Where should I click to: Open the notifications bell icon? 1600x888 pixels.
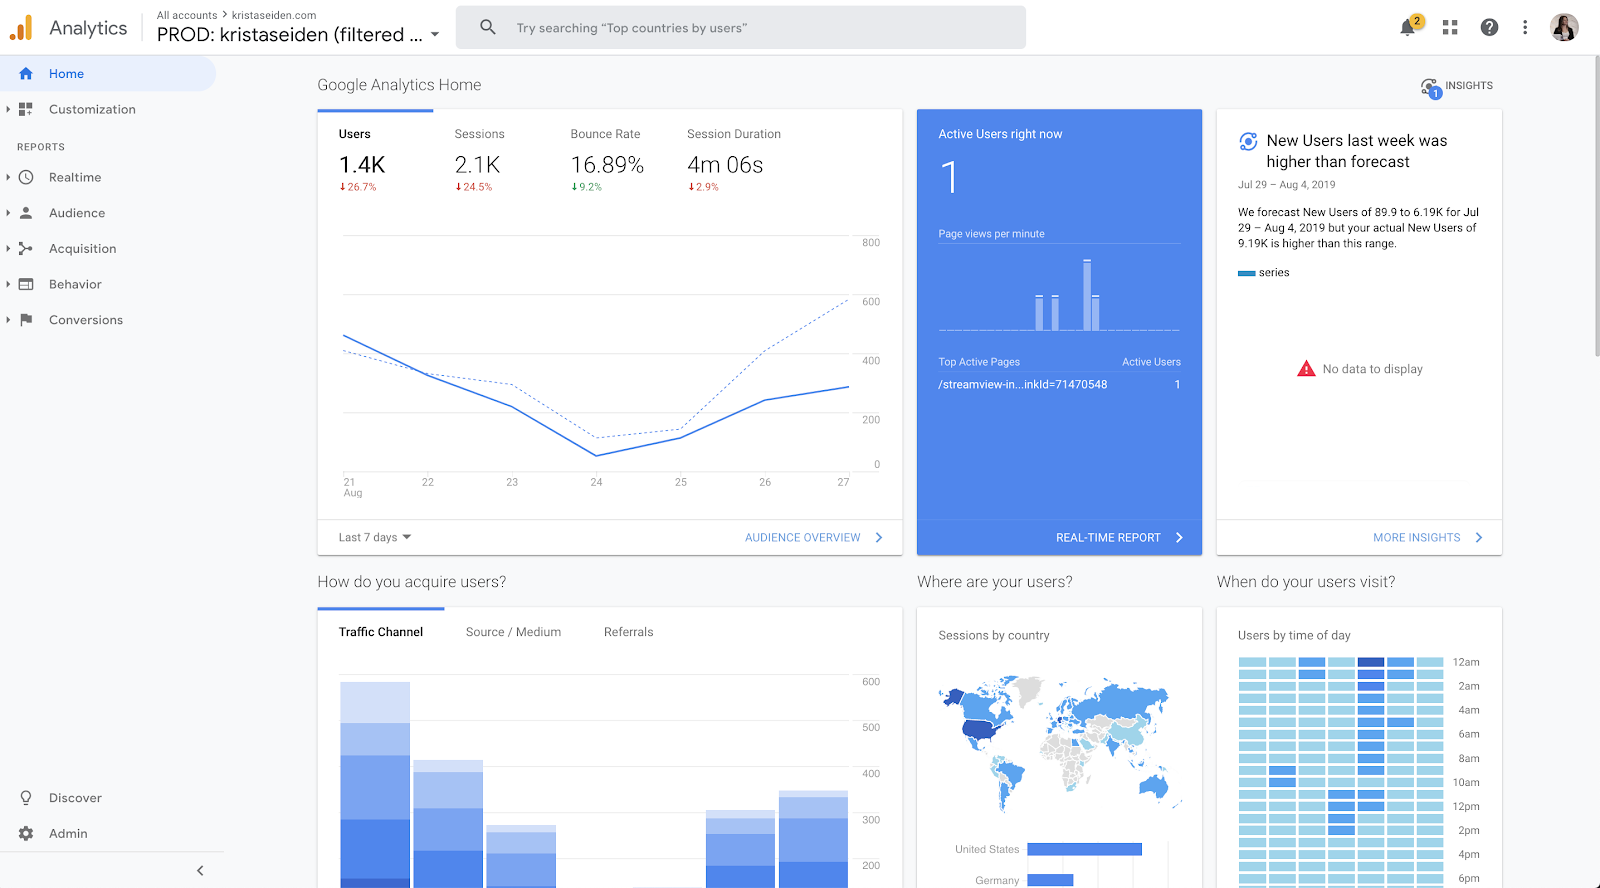click(1408, 28)
